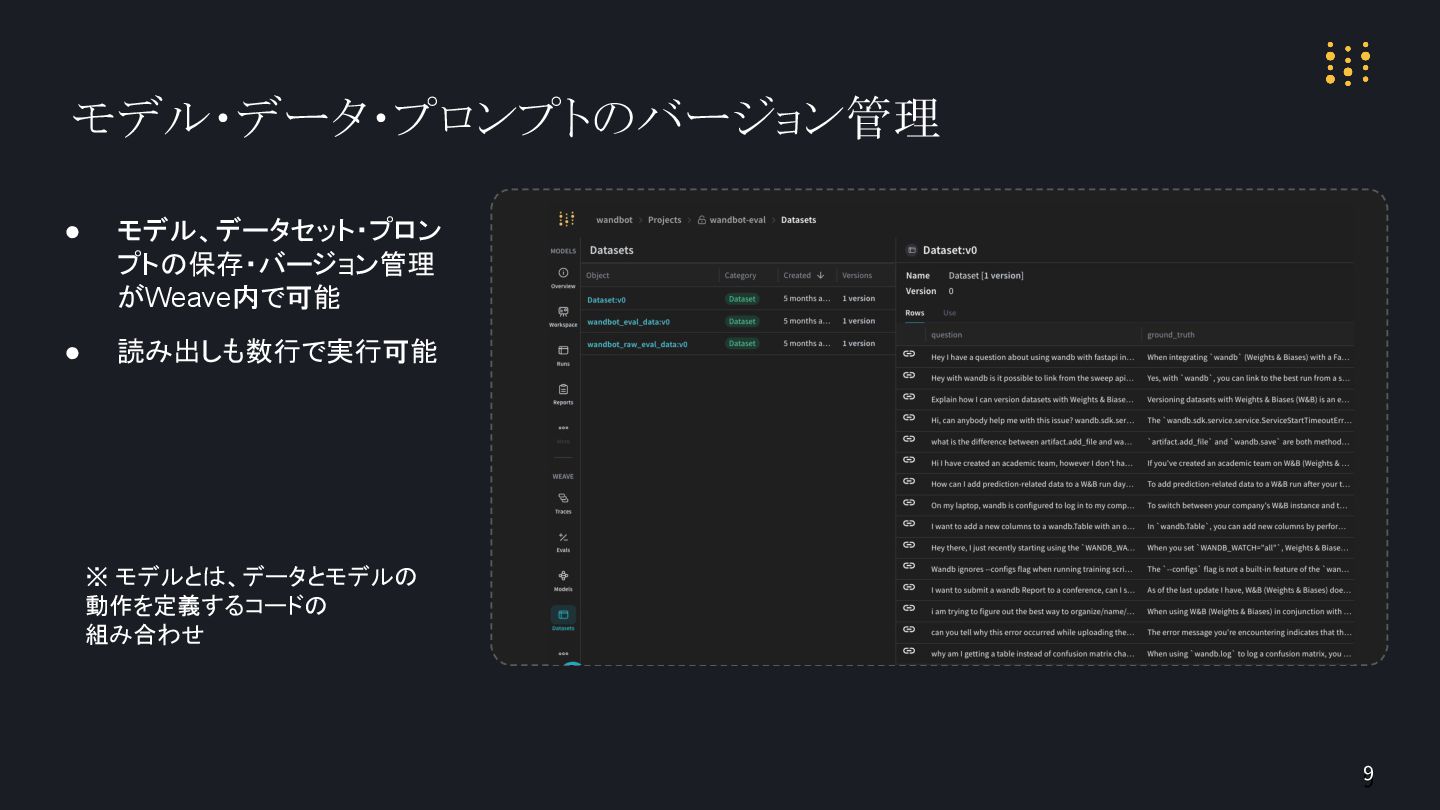The image size is (1440, 810).
Task: Open the wandbot_eval_data:v0 object link
Action: click(x=628, y=322)
